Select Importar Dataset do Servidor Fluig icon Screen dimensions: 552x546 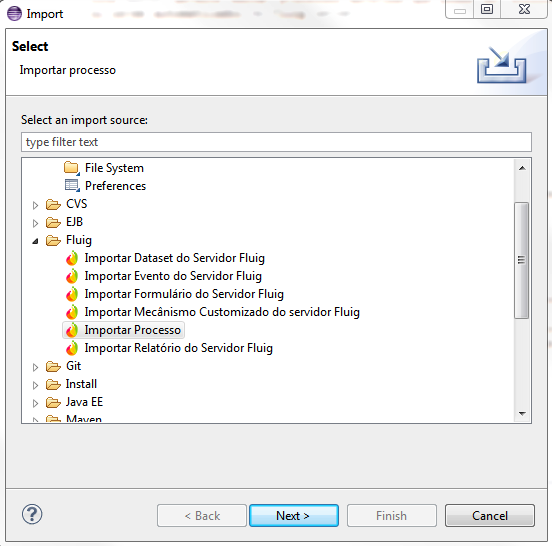72,258
